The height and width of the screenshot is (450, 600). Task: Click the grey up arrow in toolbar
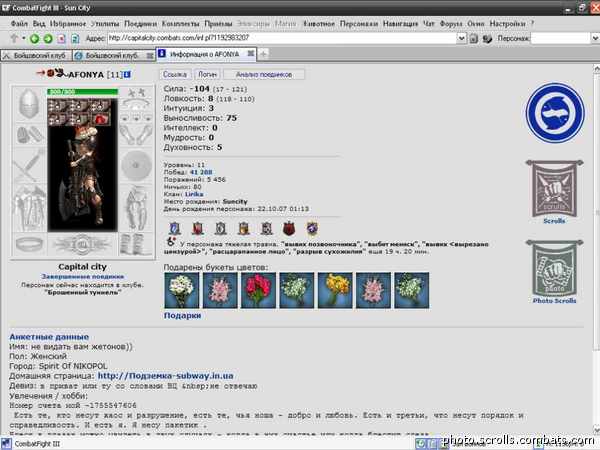coord(14,38)
